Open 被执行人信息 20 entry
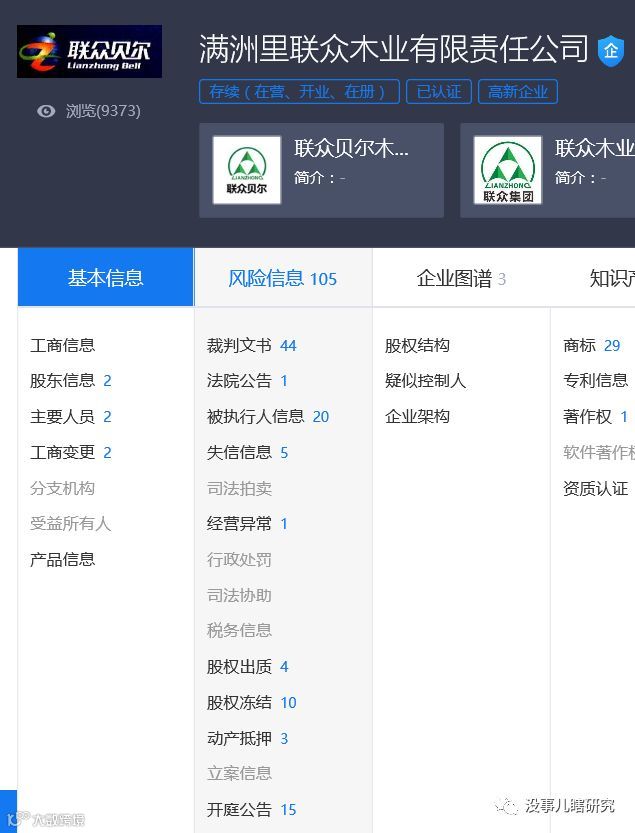This screenshot has height=833, width=635. click(268, 416)
